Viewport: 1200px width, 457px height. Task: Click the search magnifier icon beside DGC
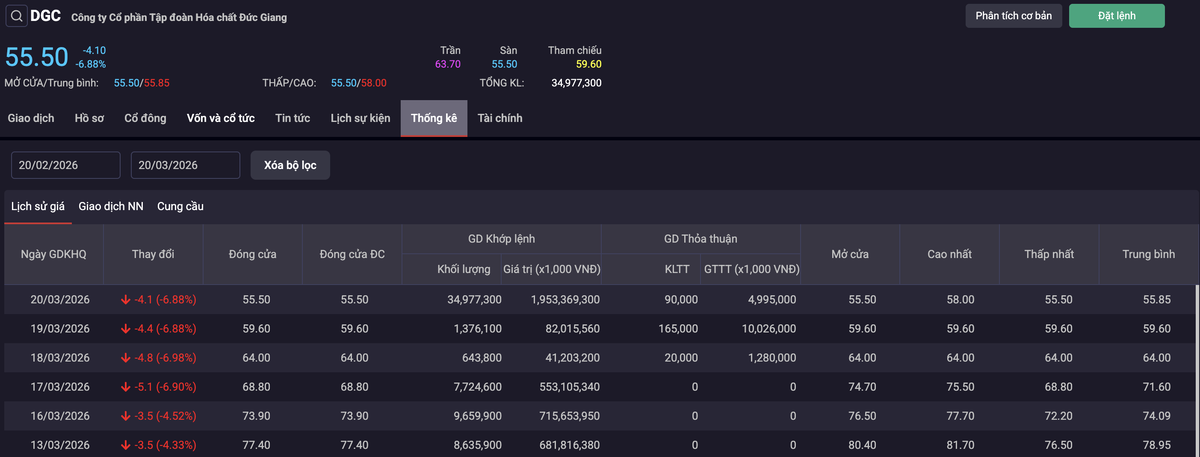17,16
